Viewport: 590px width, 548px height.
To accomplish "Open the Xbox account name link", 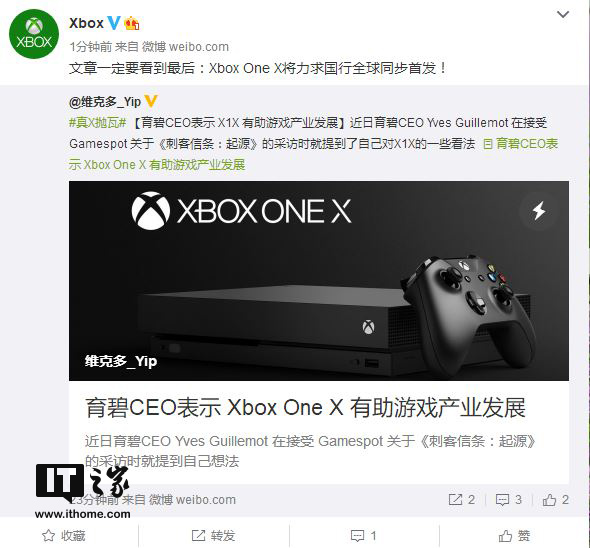I will [86, 23].
